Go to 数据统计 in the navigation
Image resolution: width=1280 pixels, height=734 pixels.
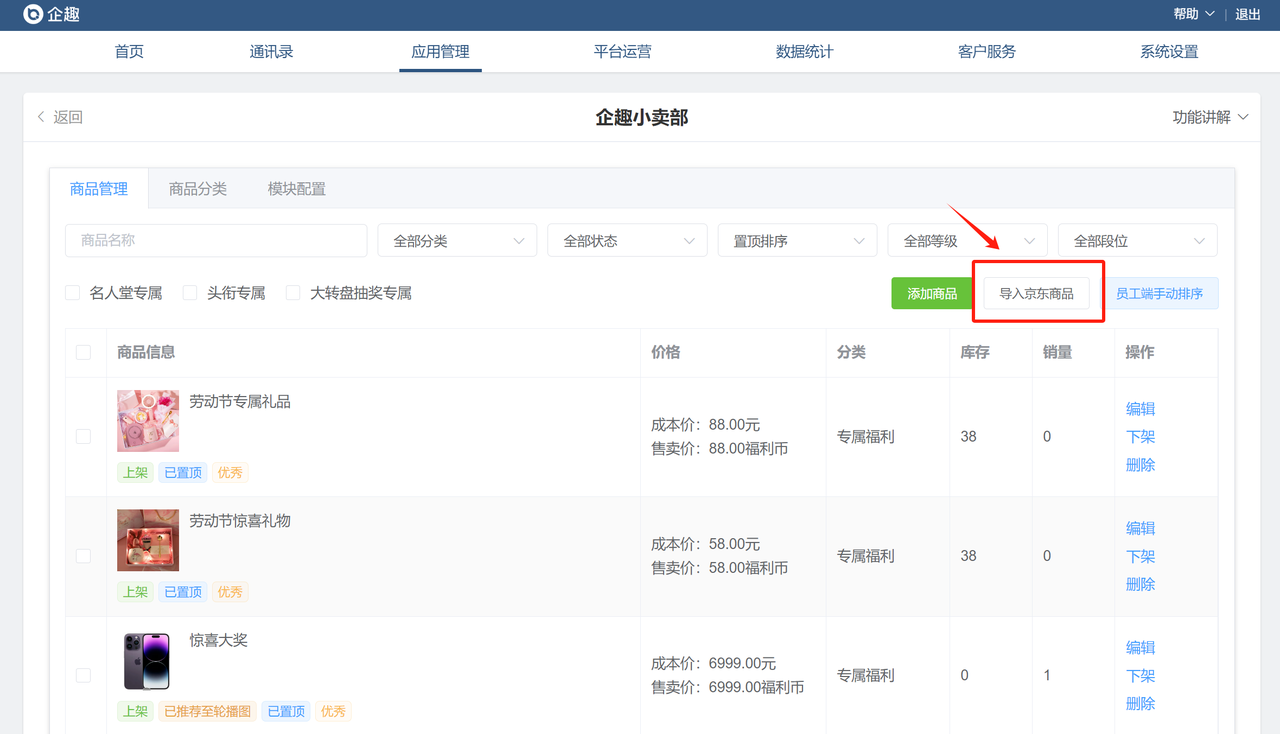click(x=804, y=52)
